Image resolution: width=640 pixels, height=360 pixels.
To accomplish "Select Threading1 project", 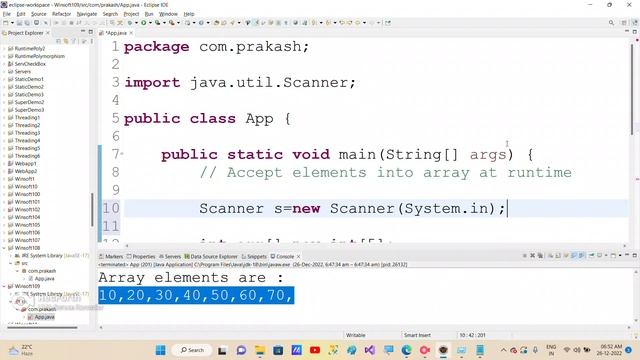I will point(27,118).
